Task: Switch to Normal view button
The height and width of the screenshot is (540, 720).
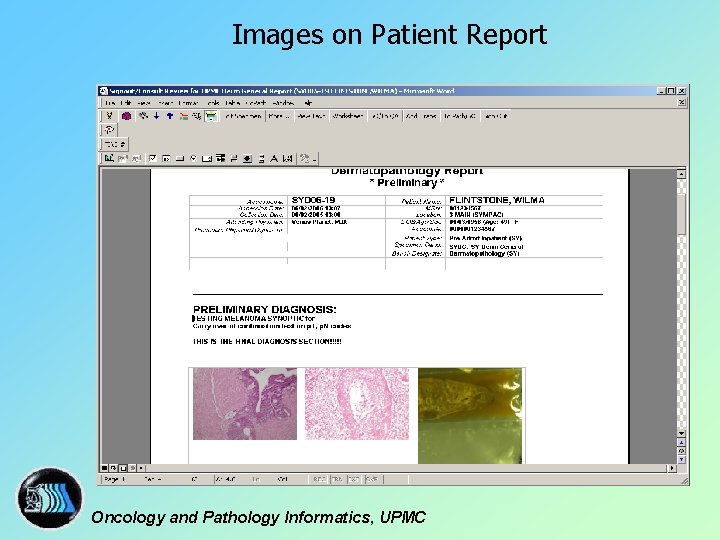Action: (105, 468)
